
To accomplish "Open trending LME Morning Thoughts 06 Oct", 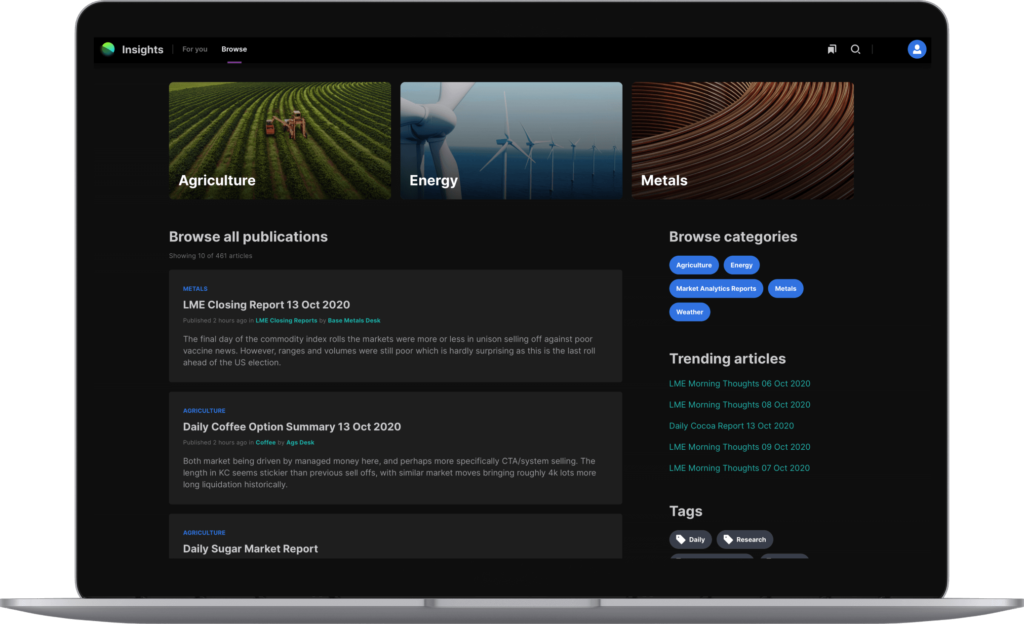I will (739, 384).
